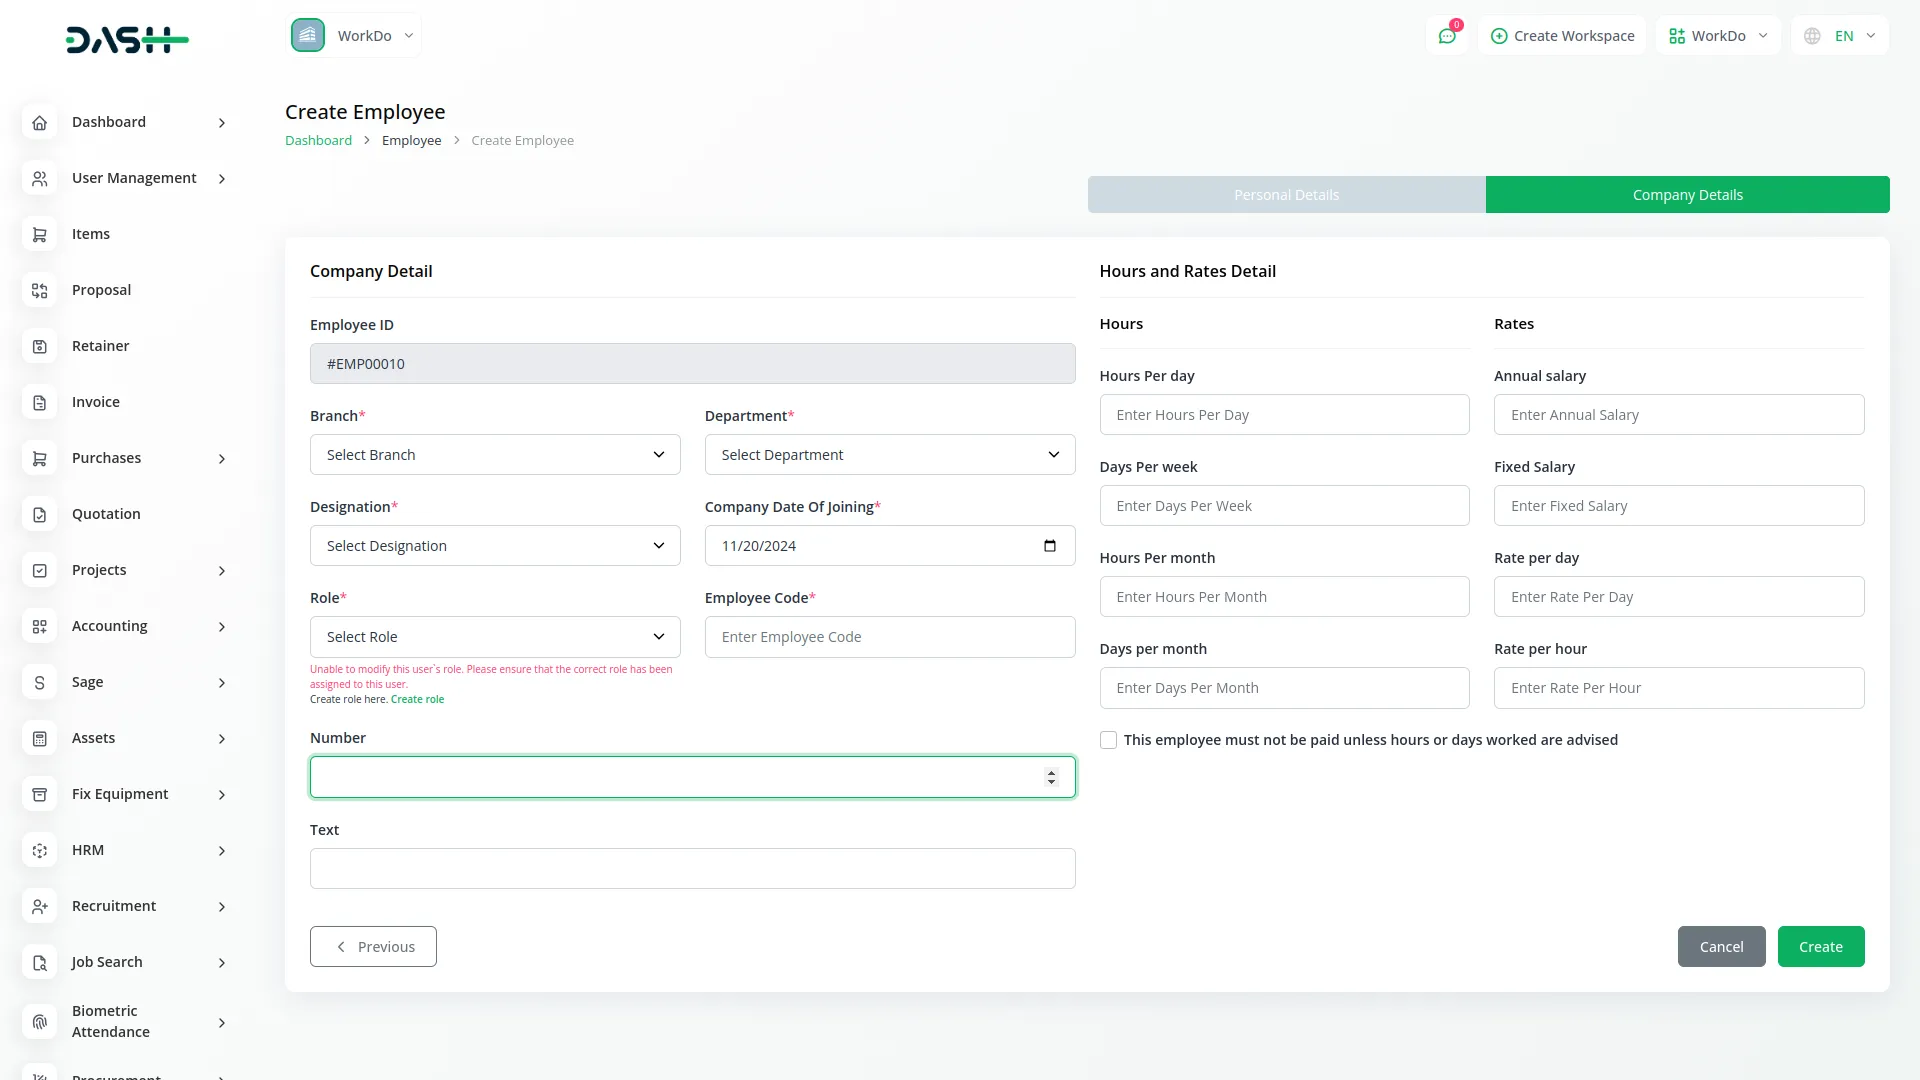Click the Enter Annual Salary field
This screenshot has width=1920, height=1080.
coord(1678,415)
